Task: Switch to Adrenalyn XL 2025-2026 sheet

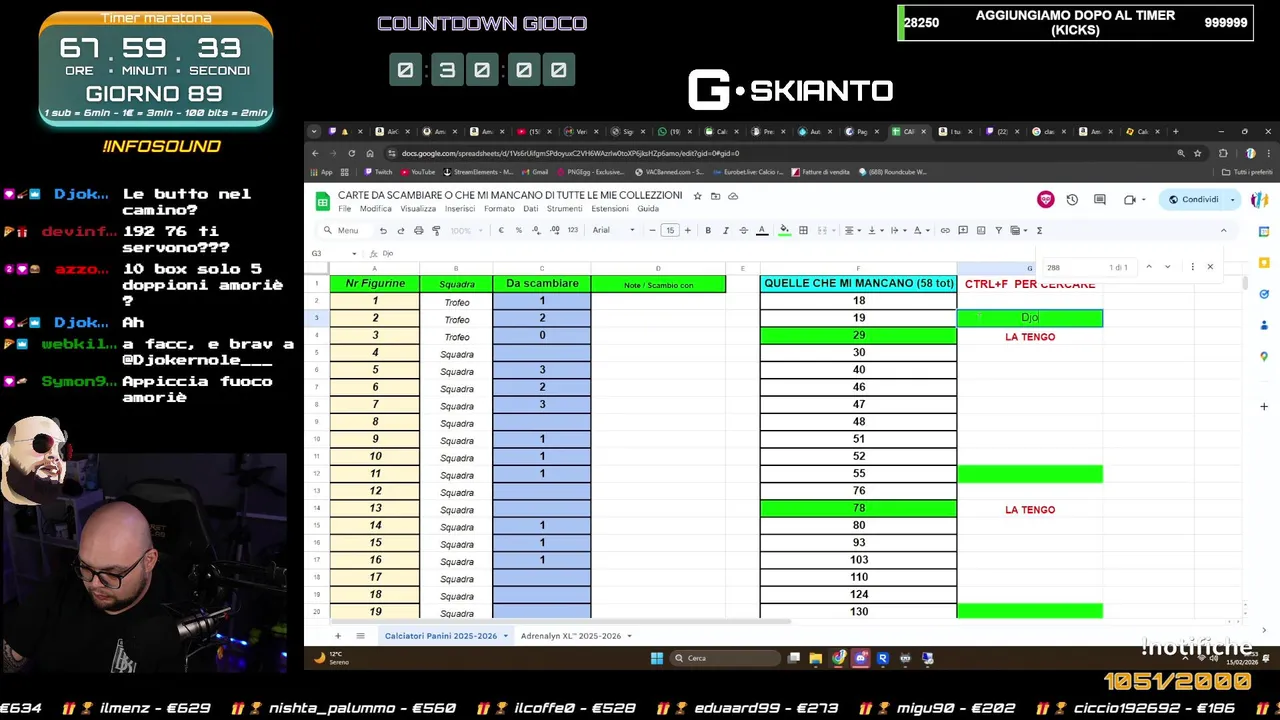Action: pyautogui.click(x=571, y=636)
